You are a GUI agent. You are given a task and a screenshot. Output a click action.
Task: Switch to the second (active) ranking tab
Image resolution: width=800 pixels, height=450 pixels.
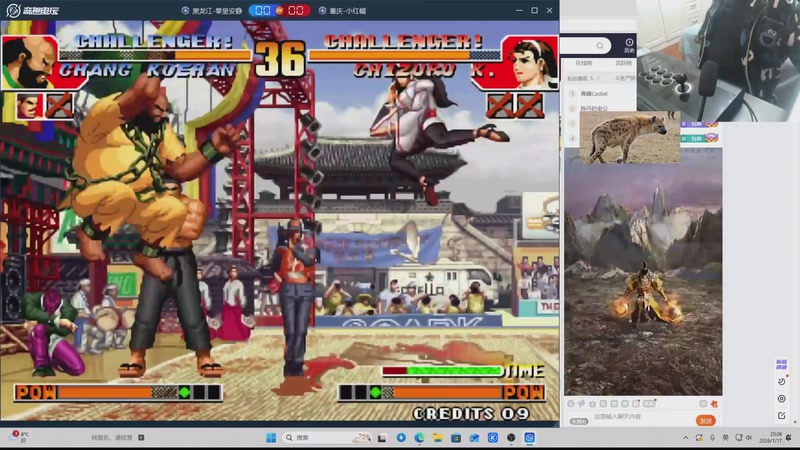[x=623, y=63]
